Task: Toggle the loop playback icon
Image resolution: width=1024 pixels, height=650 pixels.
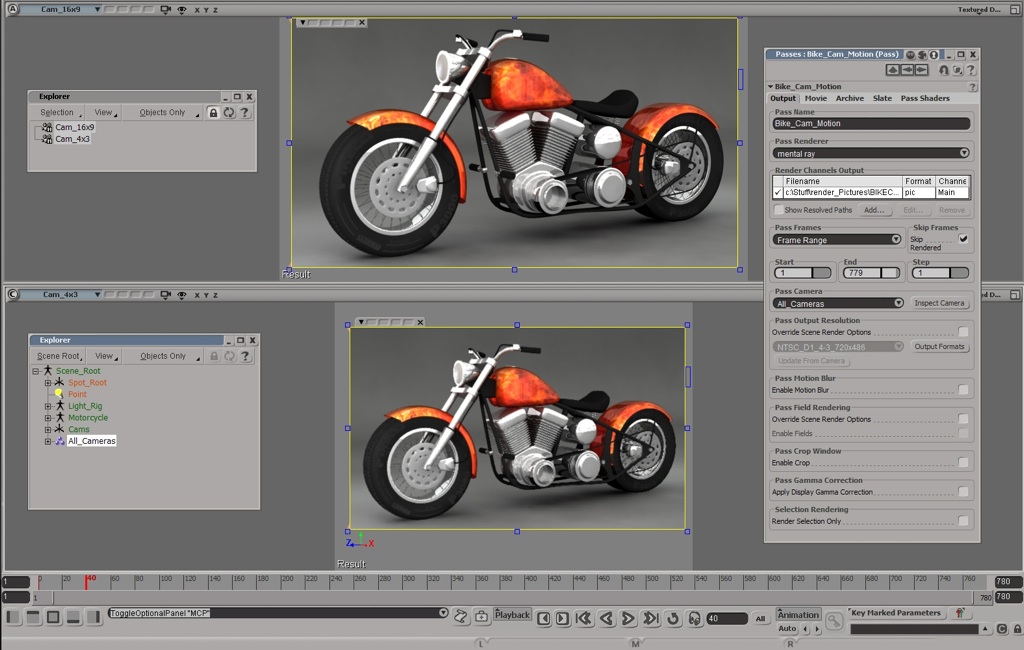Action: tap(673, 618)
